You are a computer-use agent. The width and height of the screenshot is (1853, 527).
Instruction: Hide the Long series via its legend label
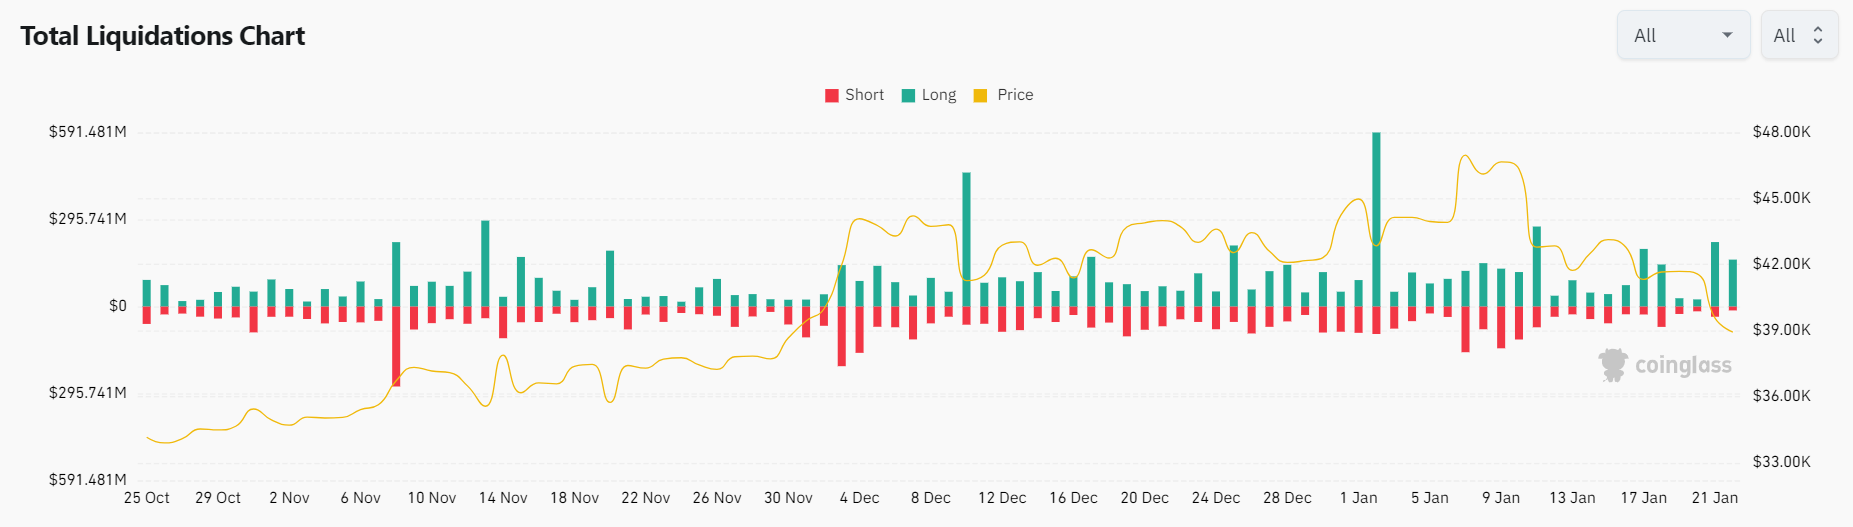[x=939, y=95]
